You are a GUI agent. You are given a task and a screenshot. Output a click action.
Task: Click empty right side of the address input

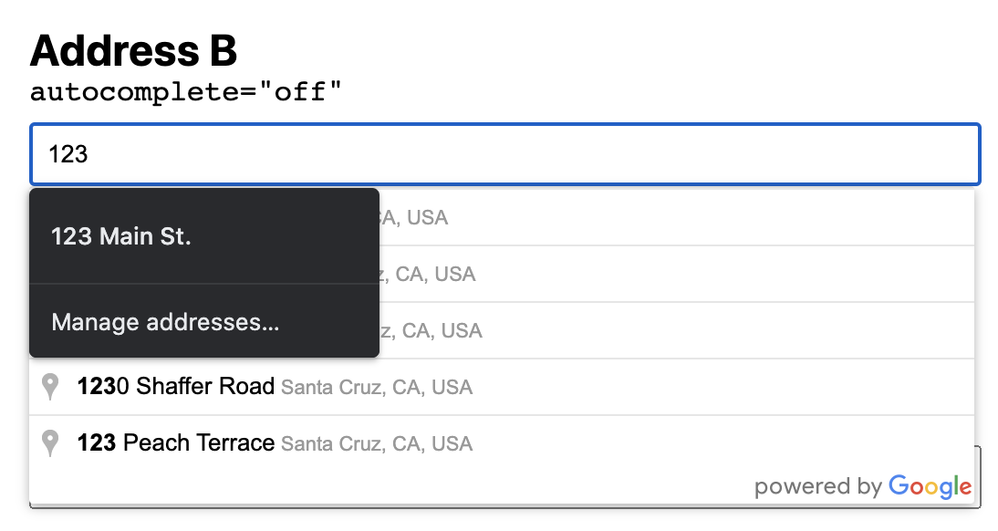pos(800,155)
